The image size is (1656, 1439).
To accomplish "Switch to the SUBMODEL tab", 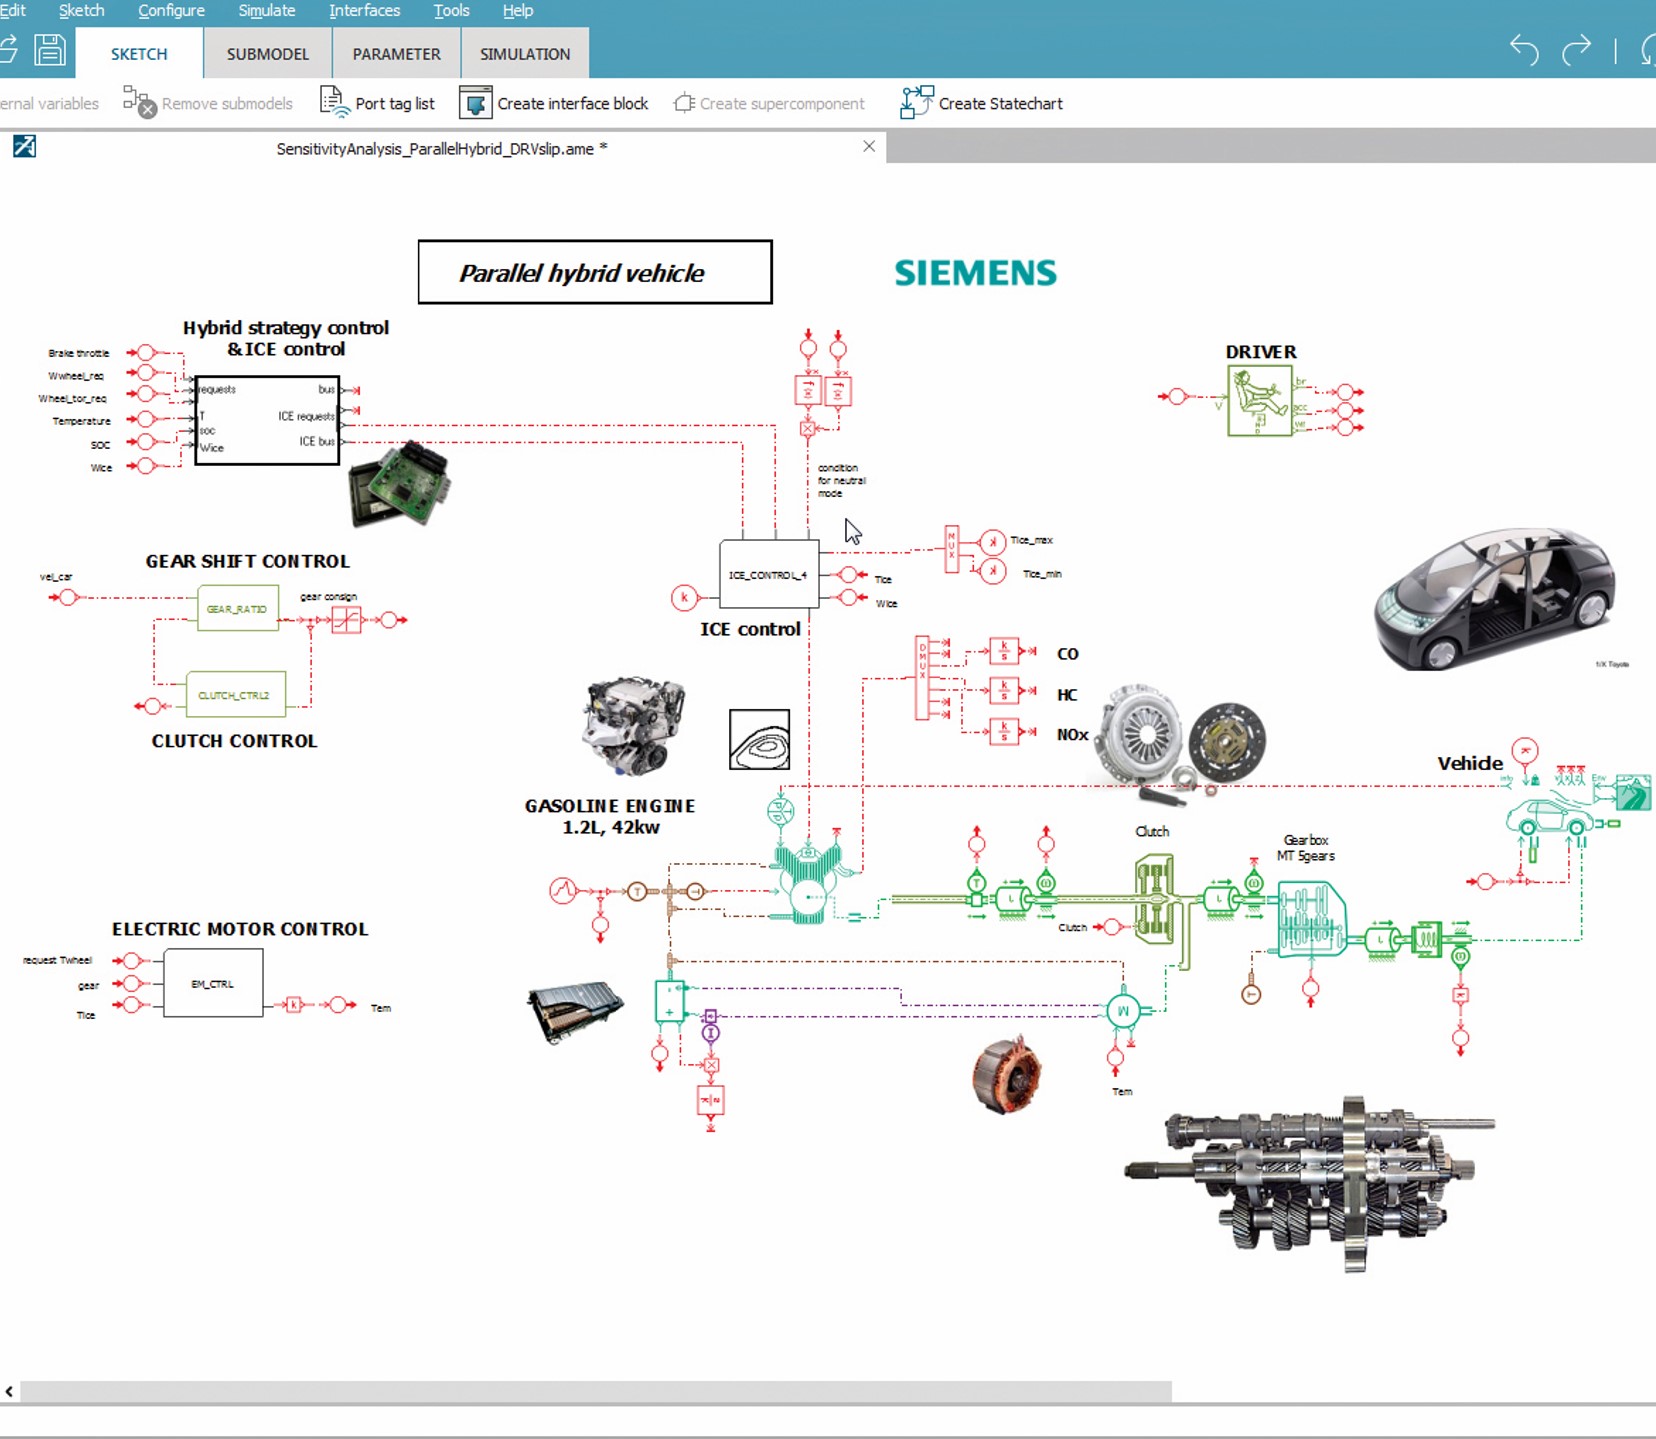I will [267, 54].
